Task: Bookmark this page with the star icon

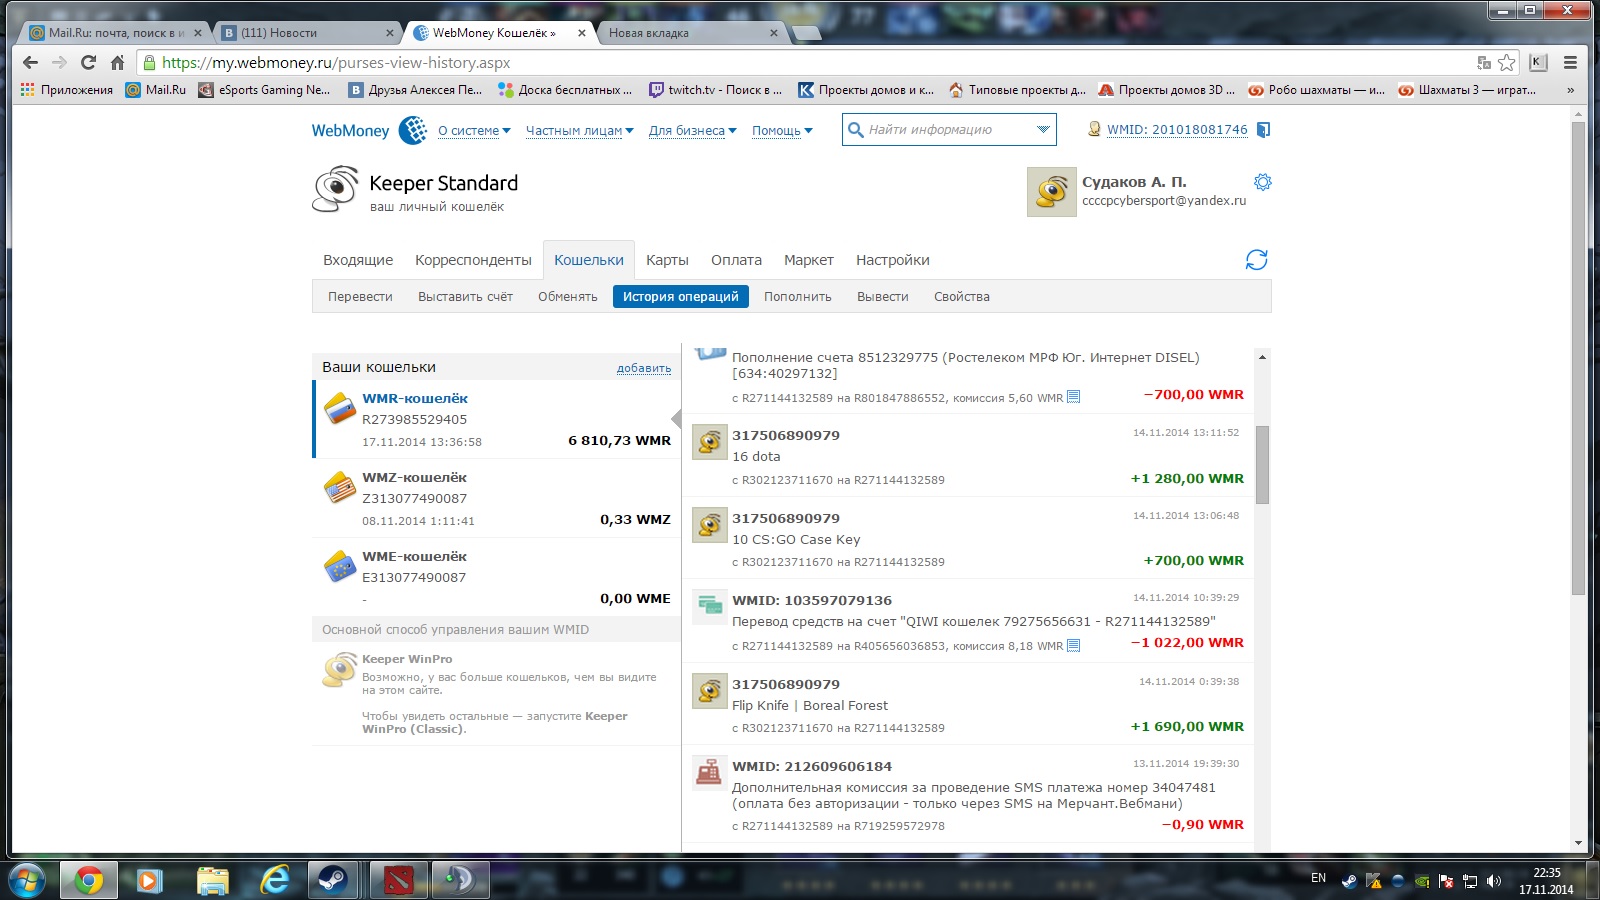Action: [x=1507, y=62]
